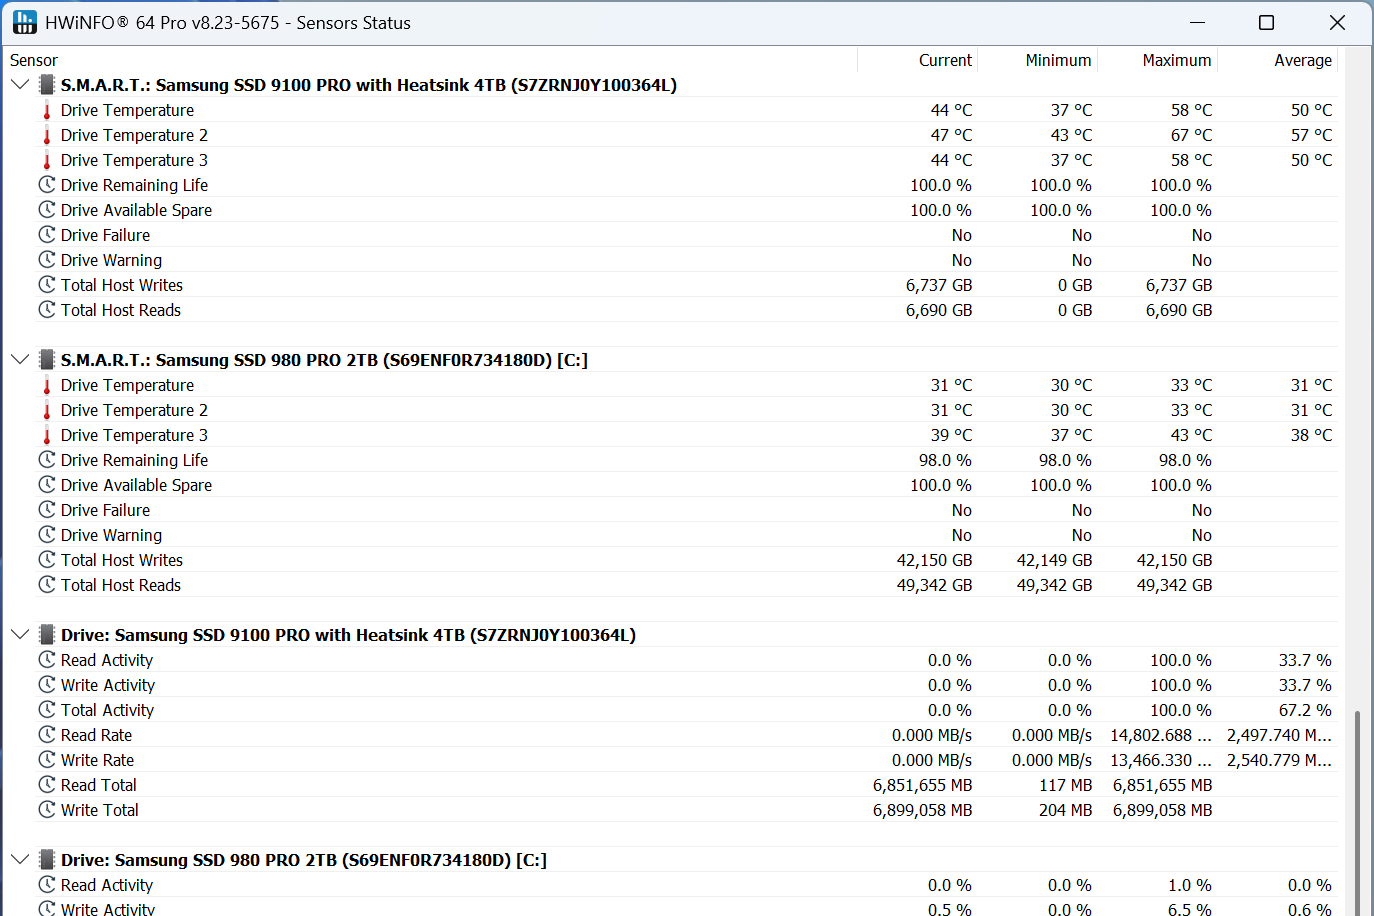Click the 6,851,655 MB maximum Read Total value
The width and height of the screenshot is (1374, 916).
[1162, 785]
